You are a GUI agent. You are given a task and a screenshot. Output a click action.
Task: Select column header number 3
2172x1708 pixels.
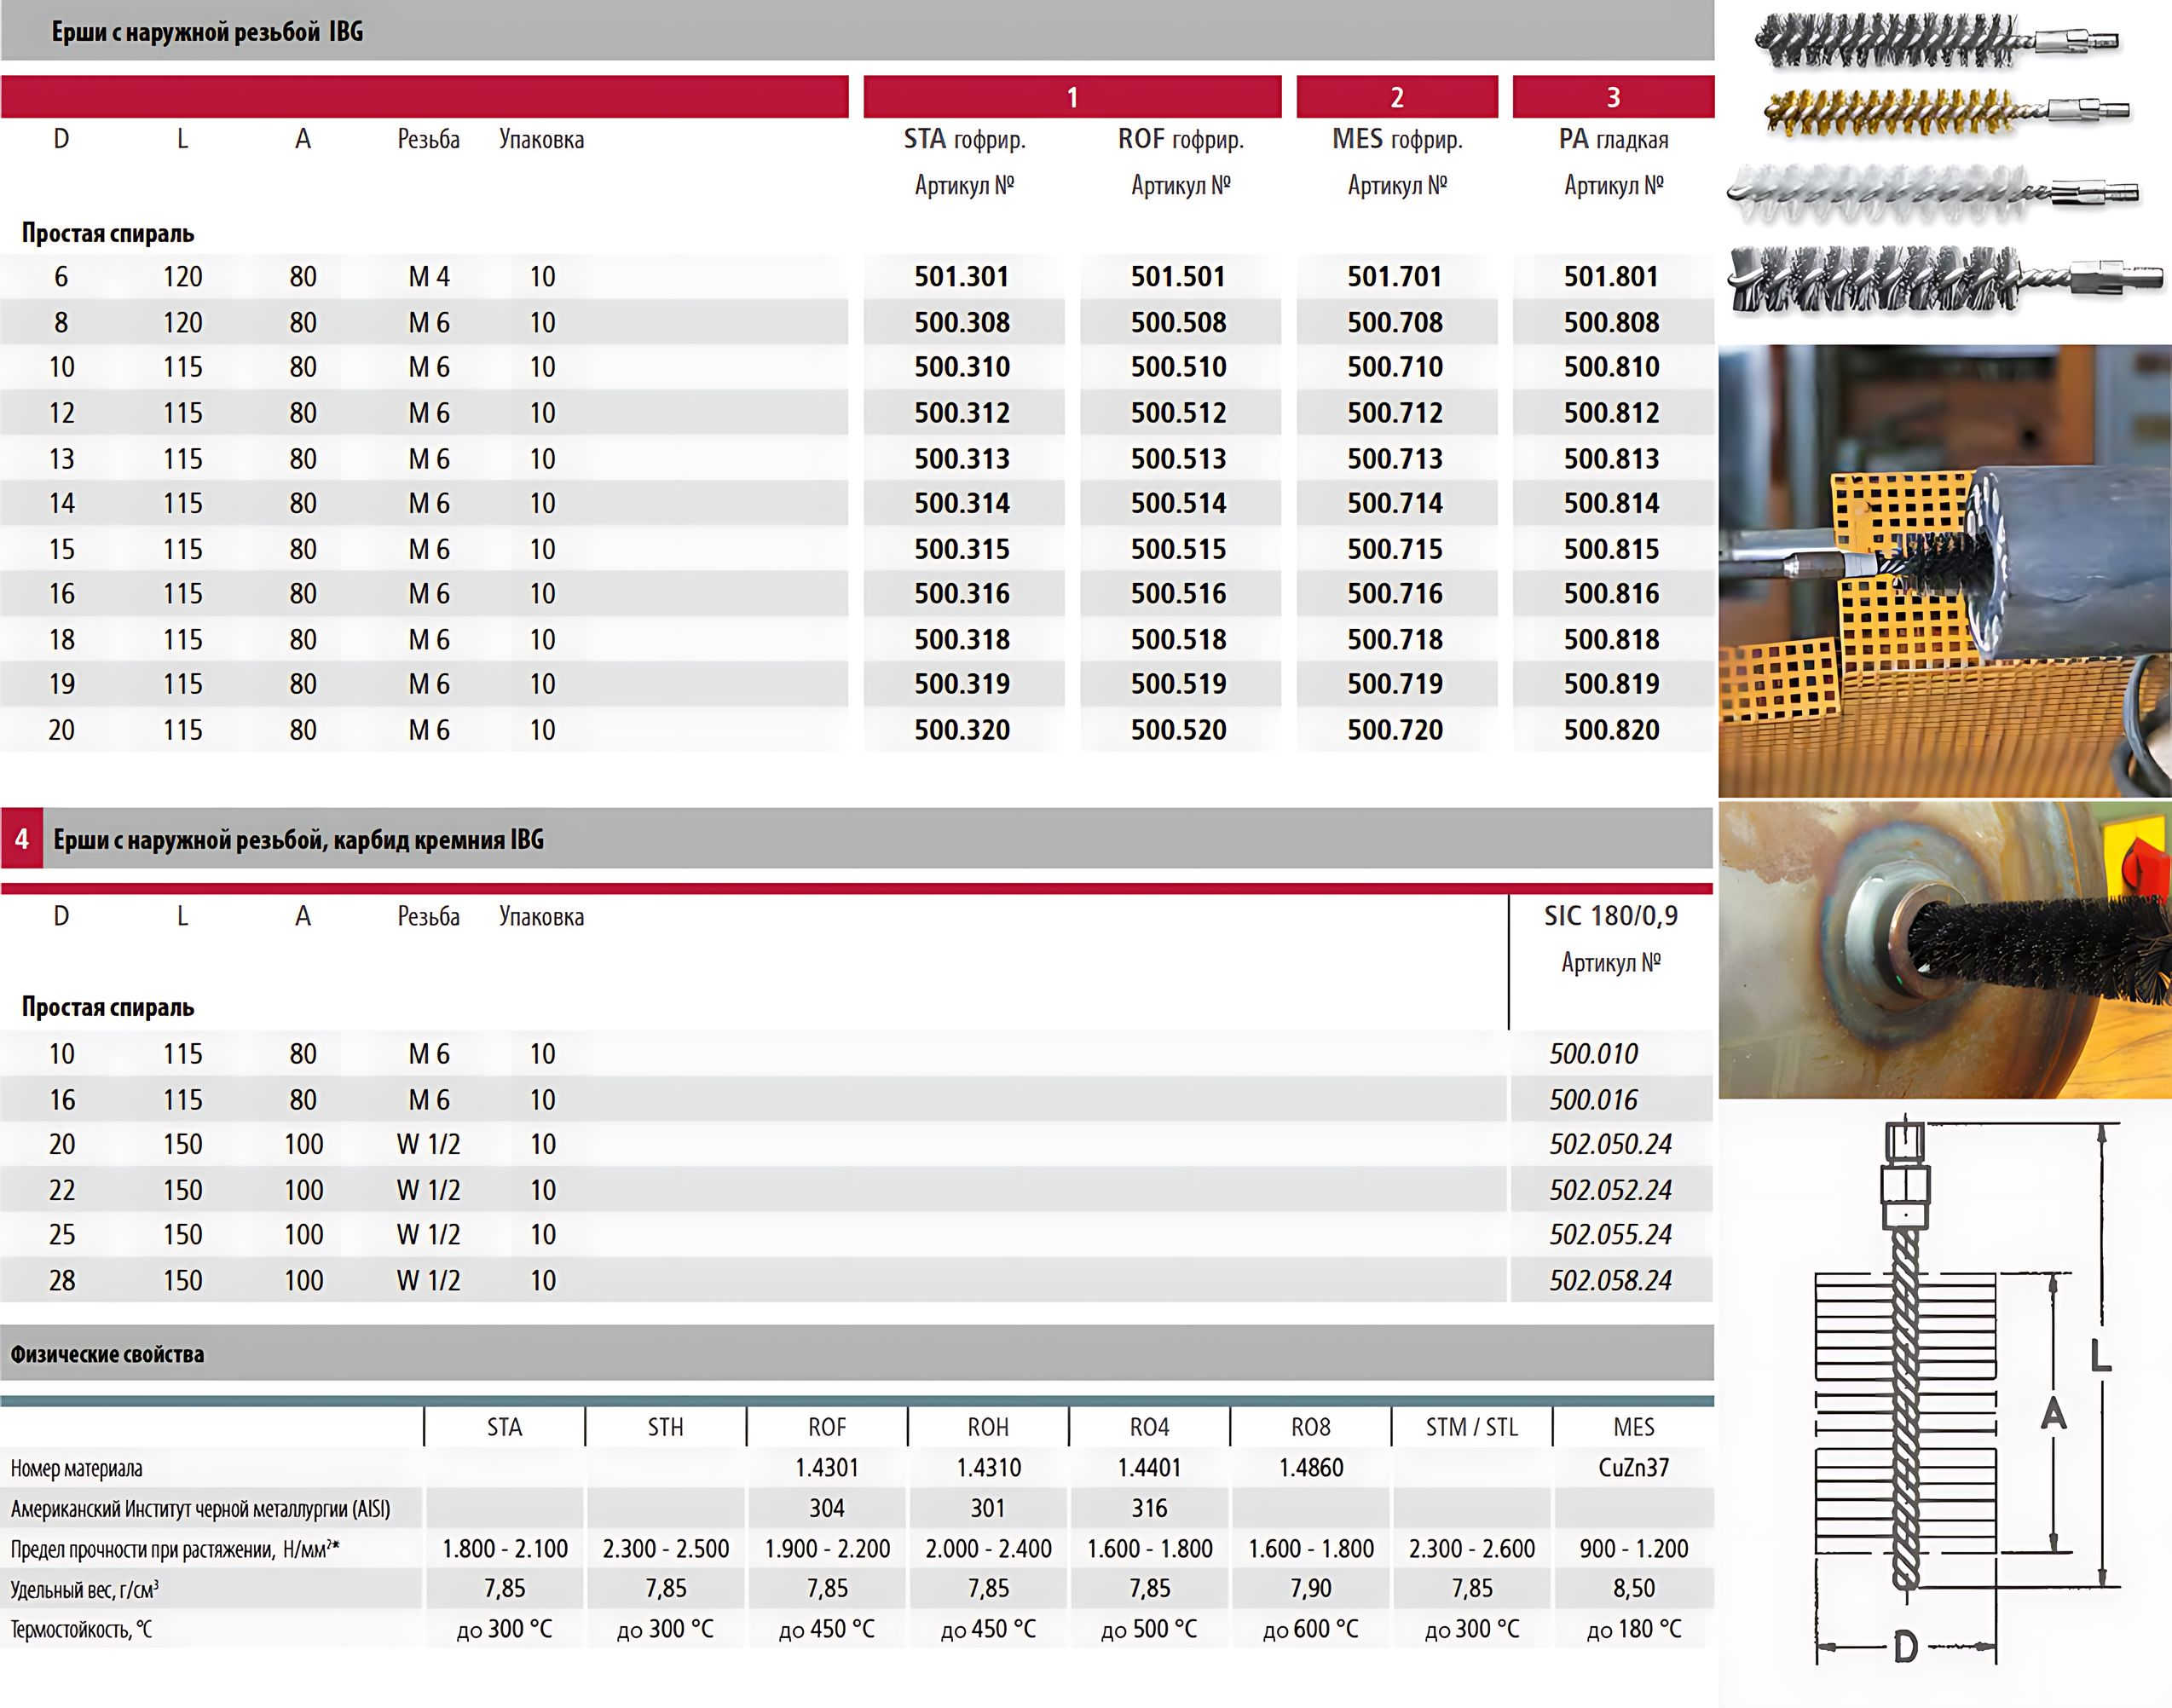click(1613, 97)
